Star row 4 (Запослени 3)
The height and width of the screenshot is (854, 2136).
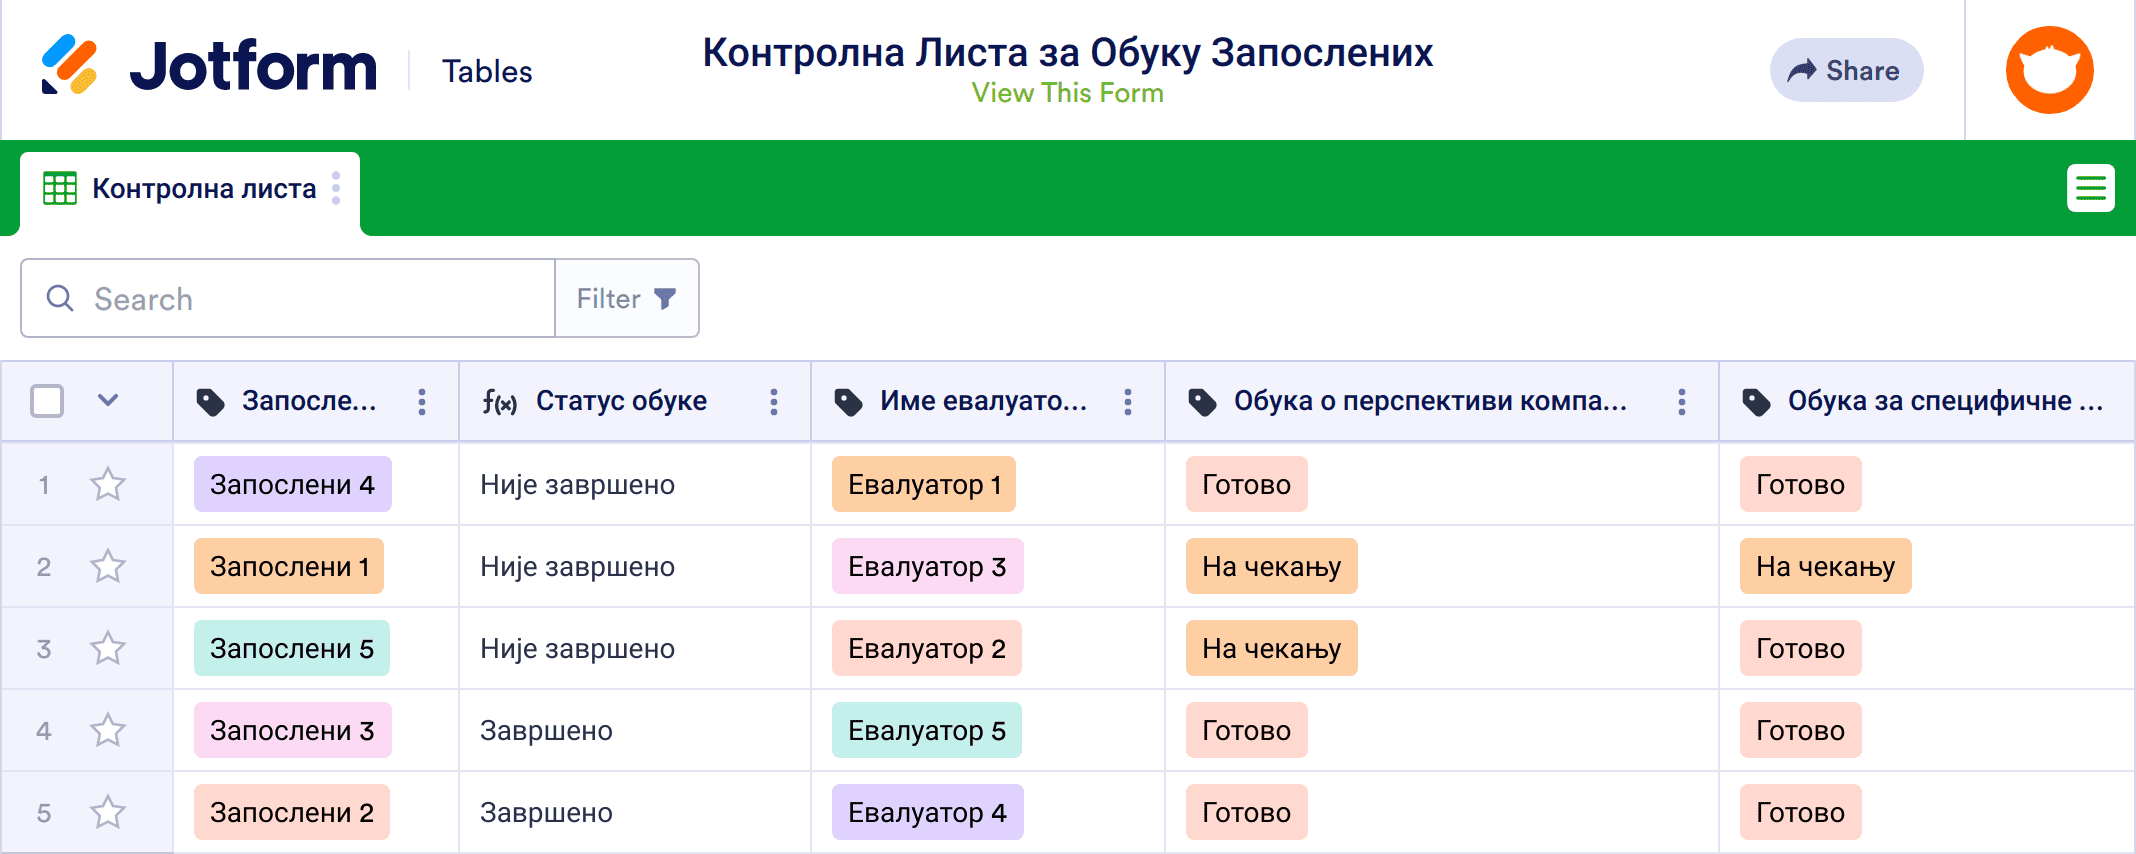click(x=108, y=730)
